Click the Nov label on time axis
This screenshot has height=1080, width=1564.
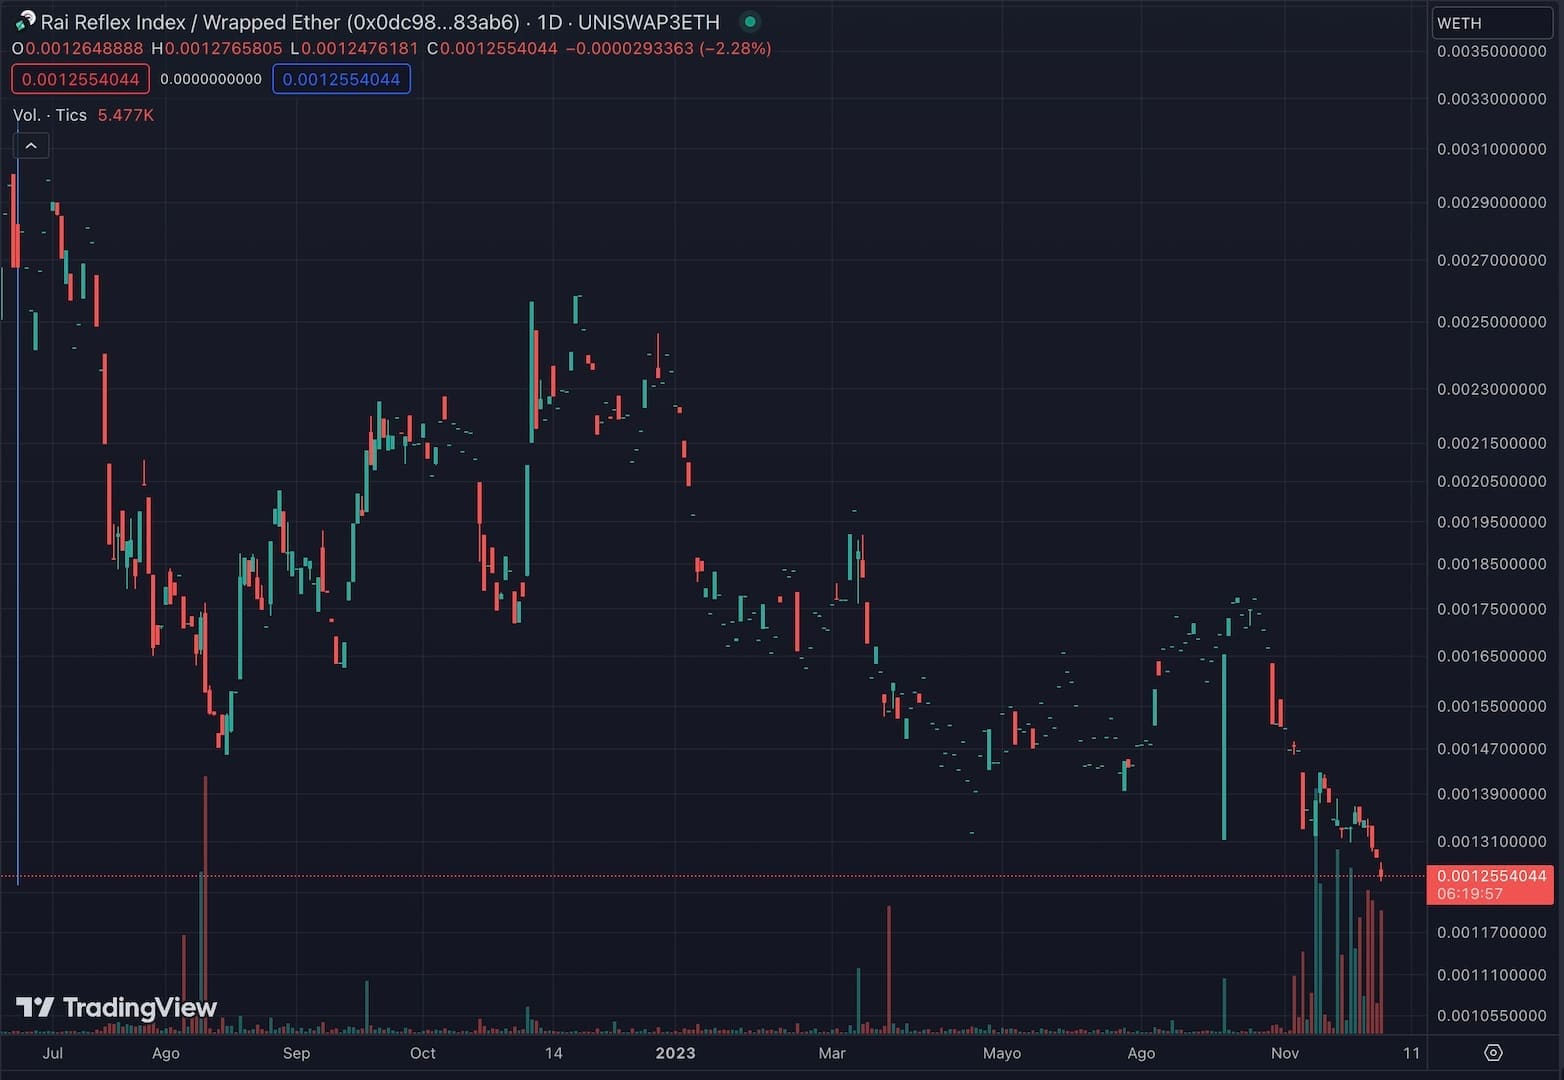point(1284,1053)
